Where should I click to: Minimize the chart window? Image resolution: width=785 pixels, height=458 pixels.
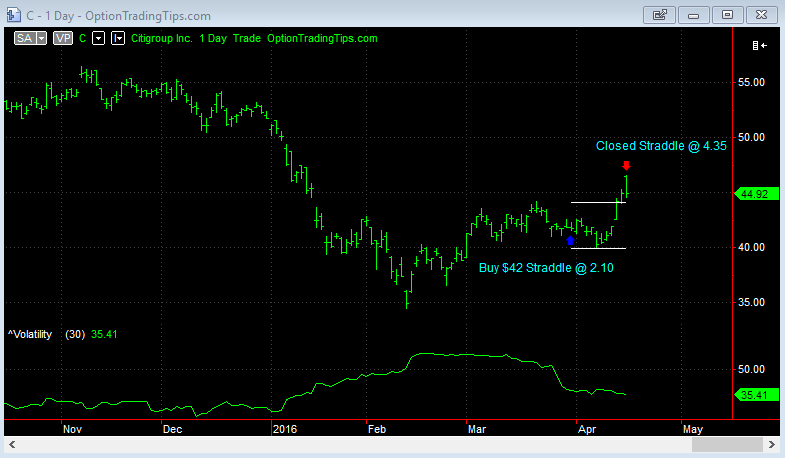point(693,15)
